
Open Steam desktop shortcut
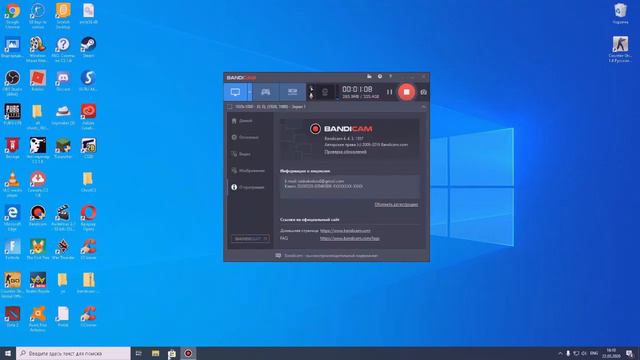coord(88,47)
